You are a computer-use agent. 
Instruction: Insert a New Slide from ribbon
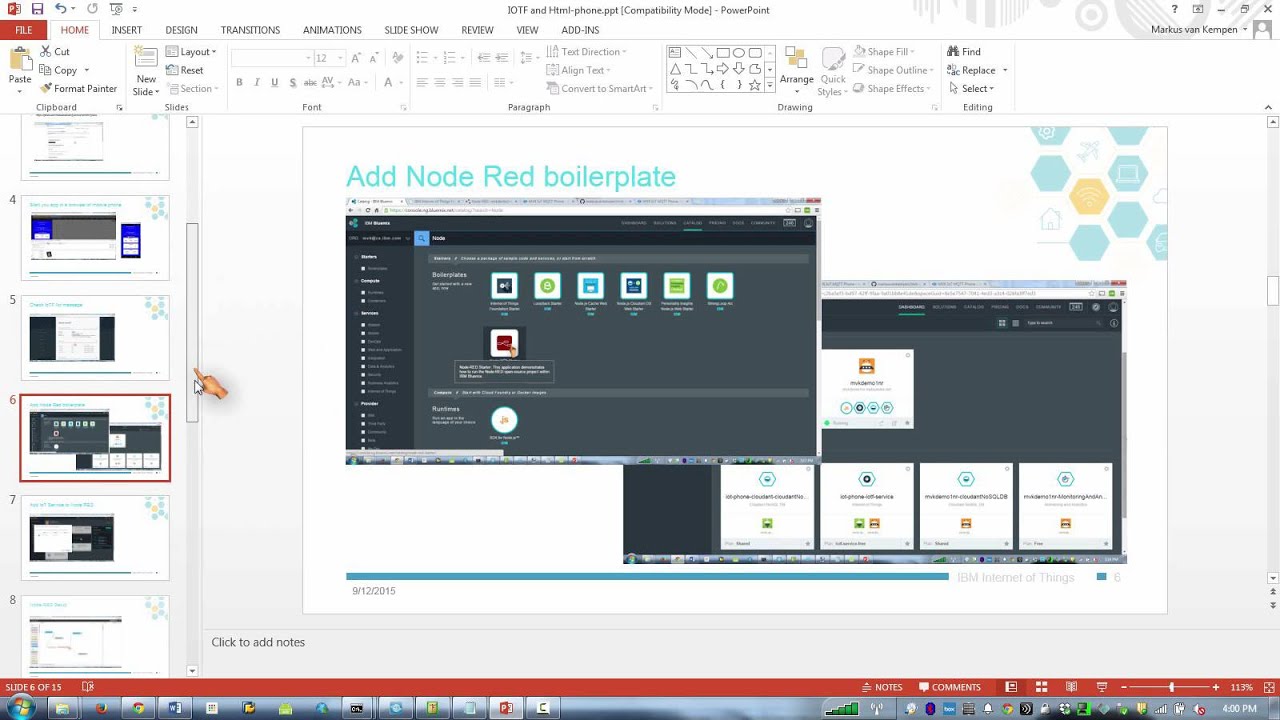point(146,70)
